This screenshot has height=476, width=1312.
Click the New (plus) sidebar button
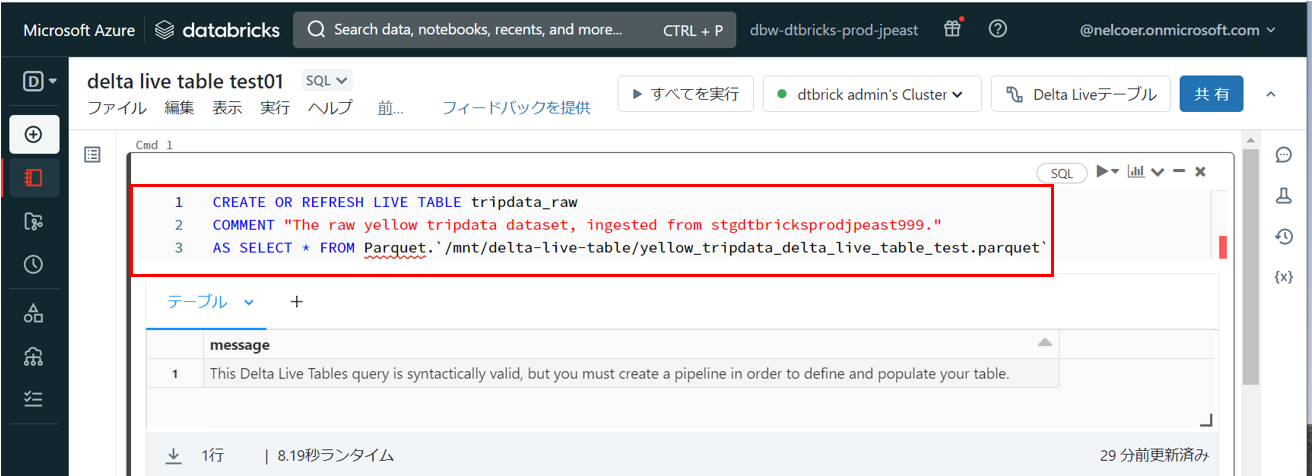pos(33,134)
